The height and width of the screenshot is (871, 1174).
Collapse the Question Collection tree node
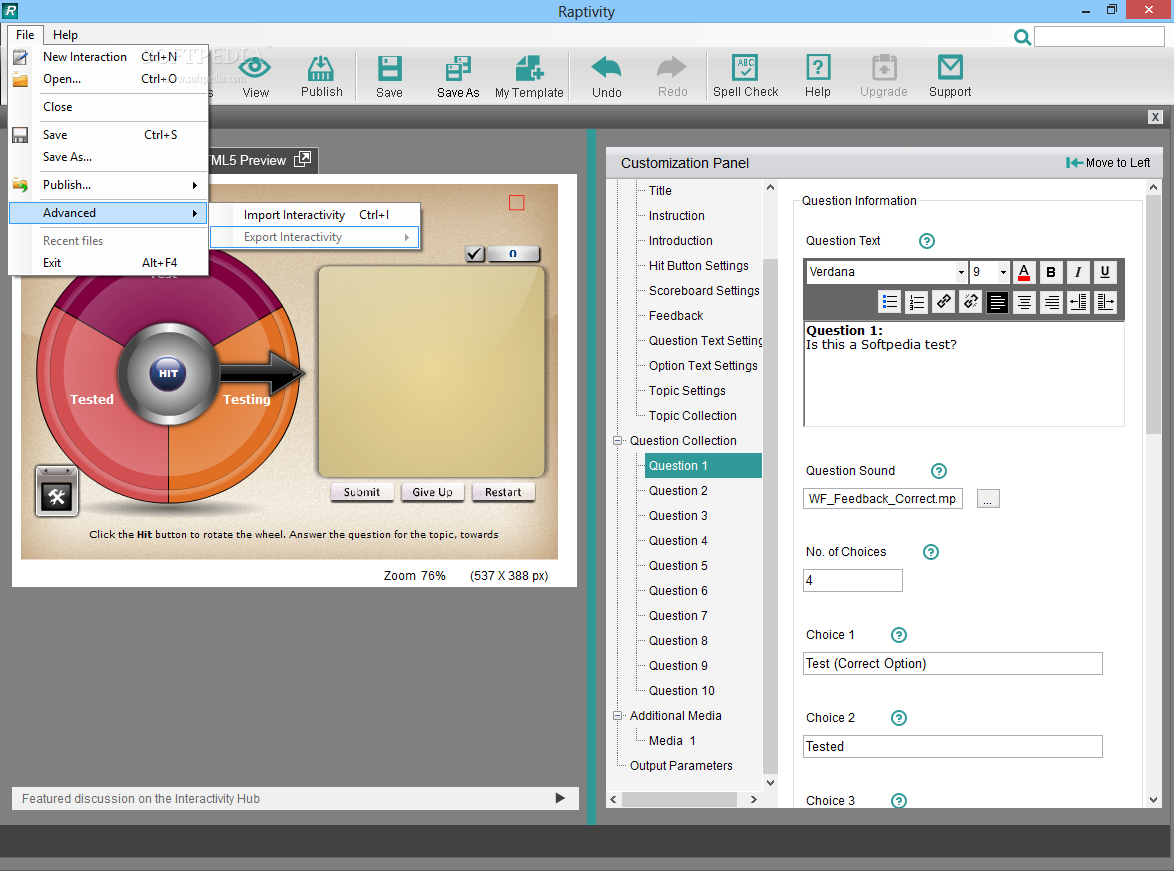coord(618,440)
